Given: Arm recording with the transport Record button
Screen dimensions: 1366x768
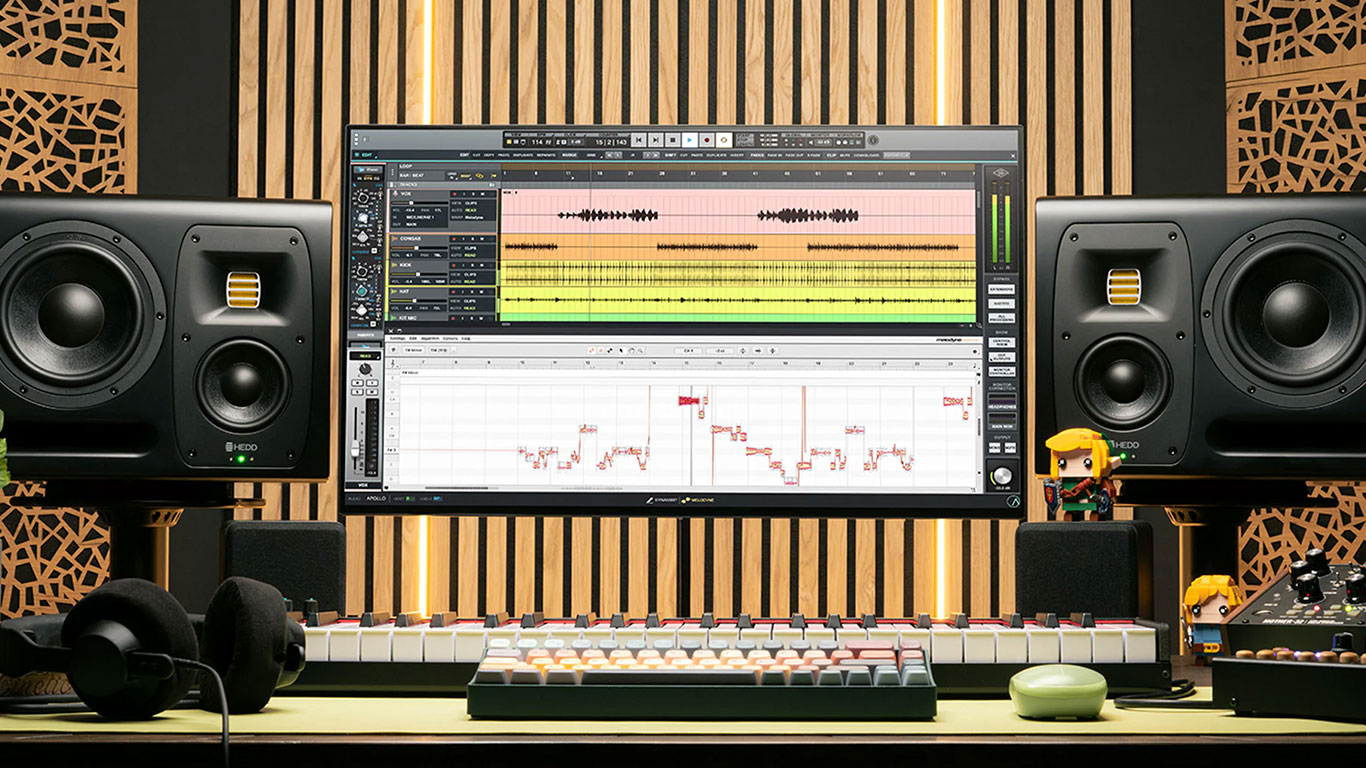Looking at the screenshot, I should (707, 141).
